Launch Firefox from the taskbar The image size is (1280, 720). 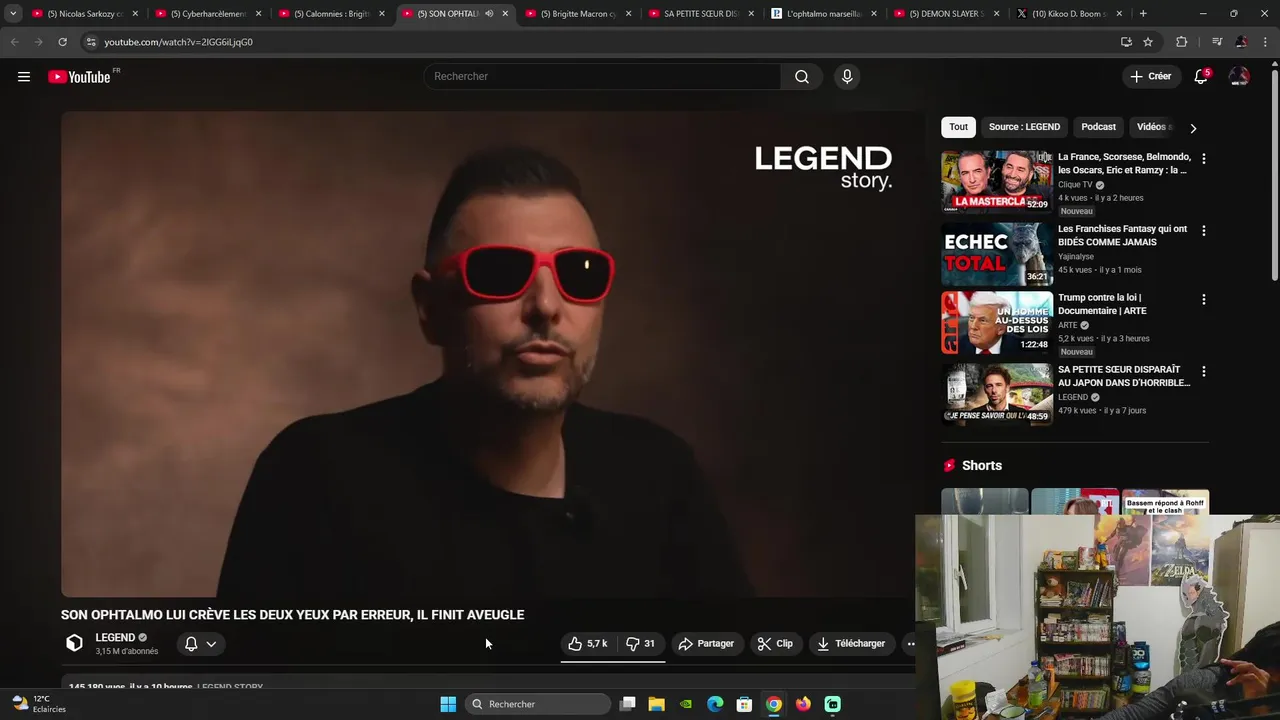pyautogui.click(x=803, y=704)
